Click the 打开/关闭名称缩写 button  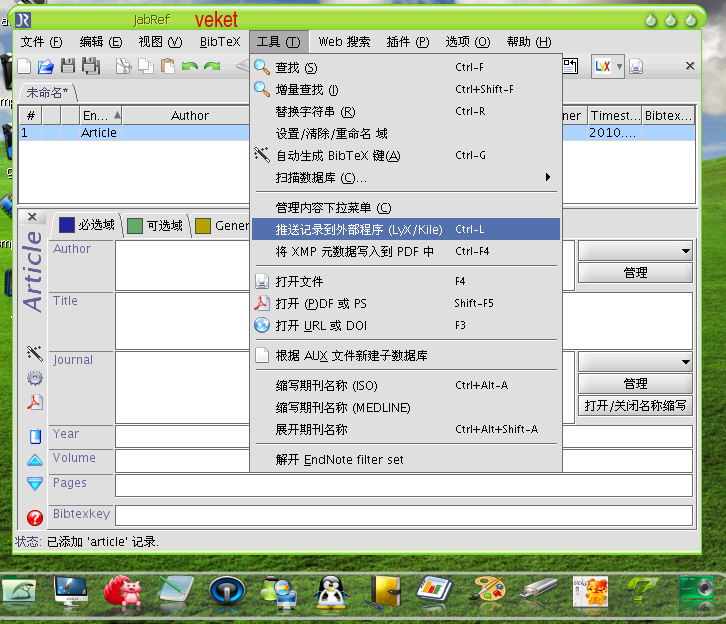pyautogui.click(x=635, y=406)
